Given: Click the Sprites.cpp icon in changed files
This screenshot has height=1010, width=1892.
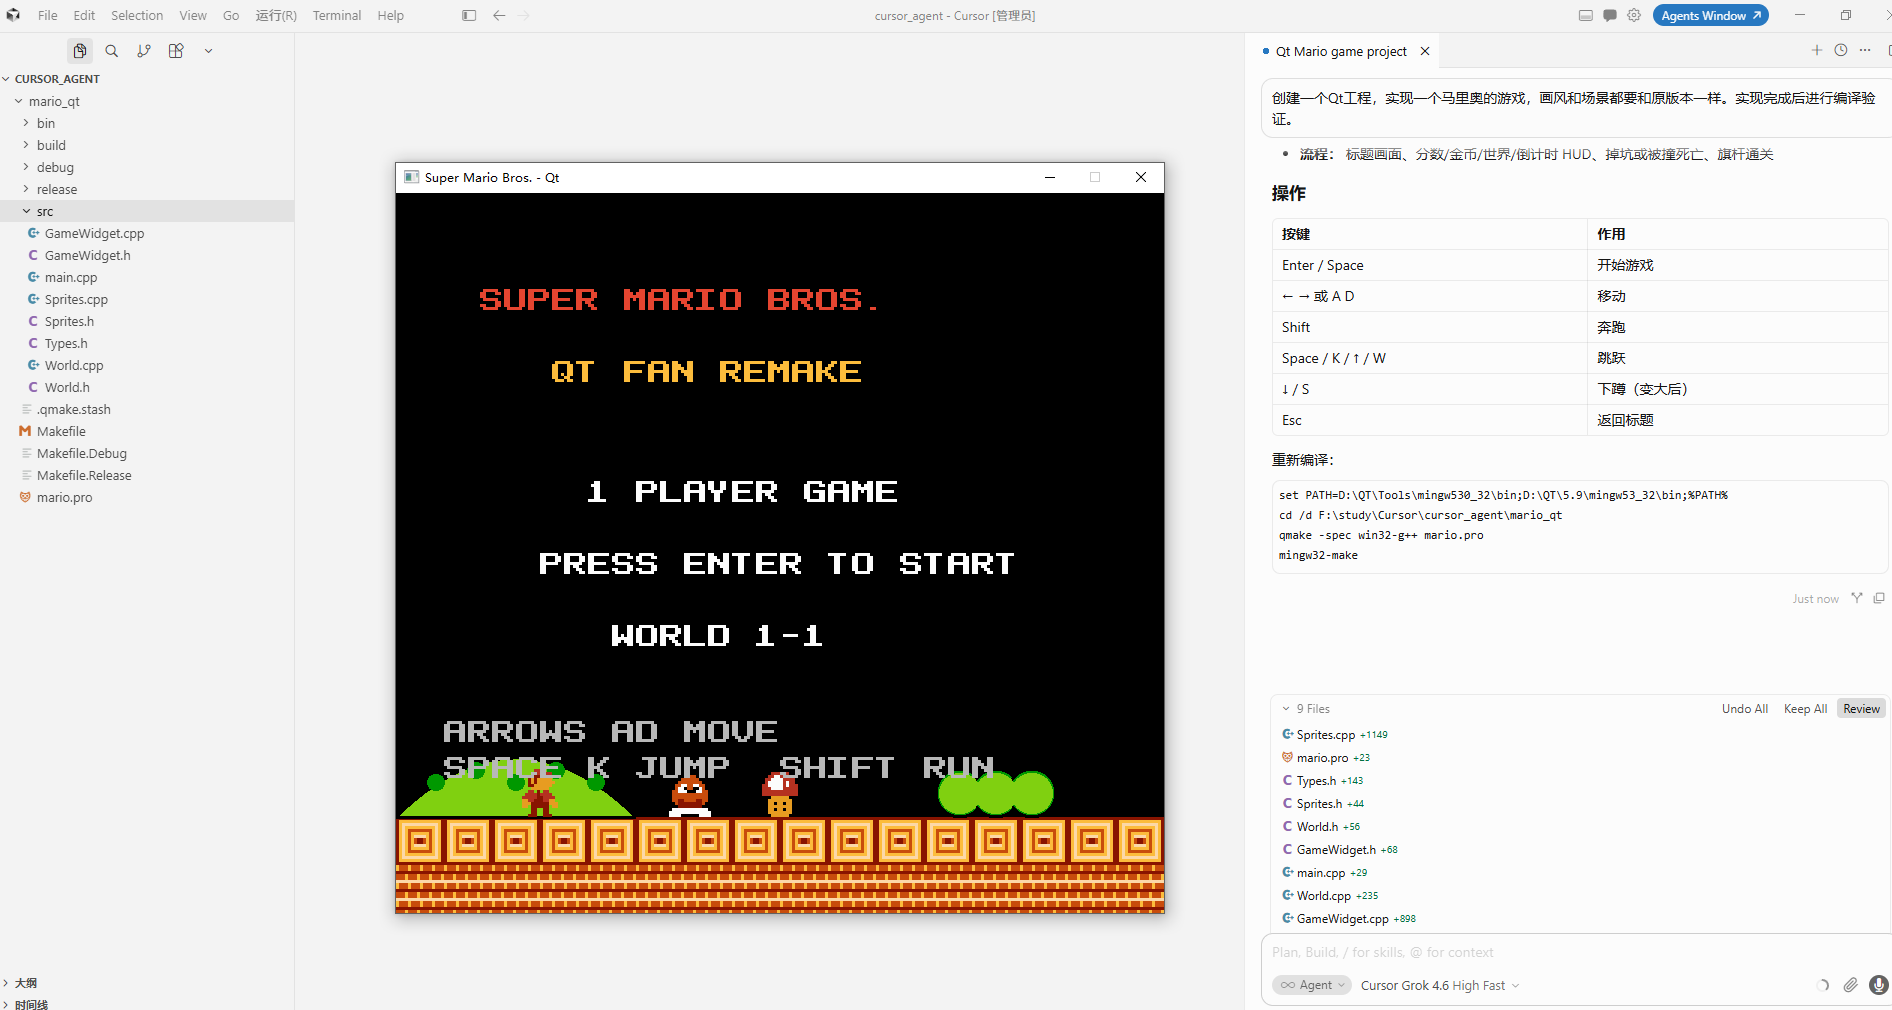Looking at the screenshot, I should tap(1287, 734).
